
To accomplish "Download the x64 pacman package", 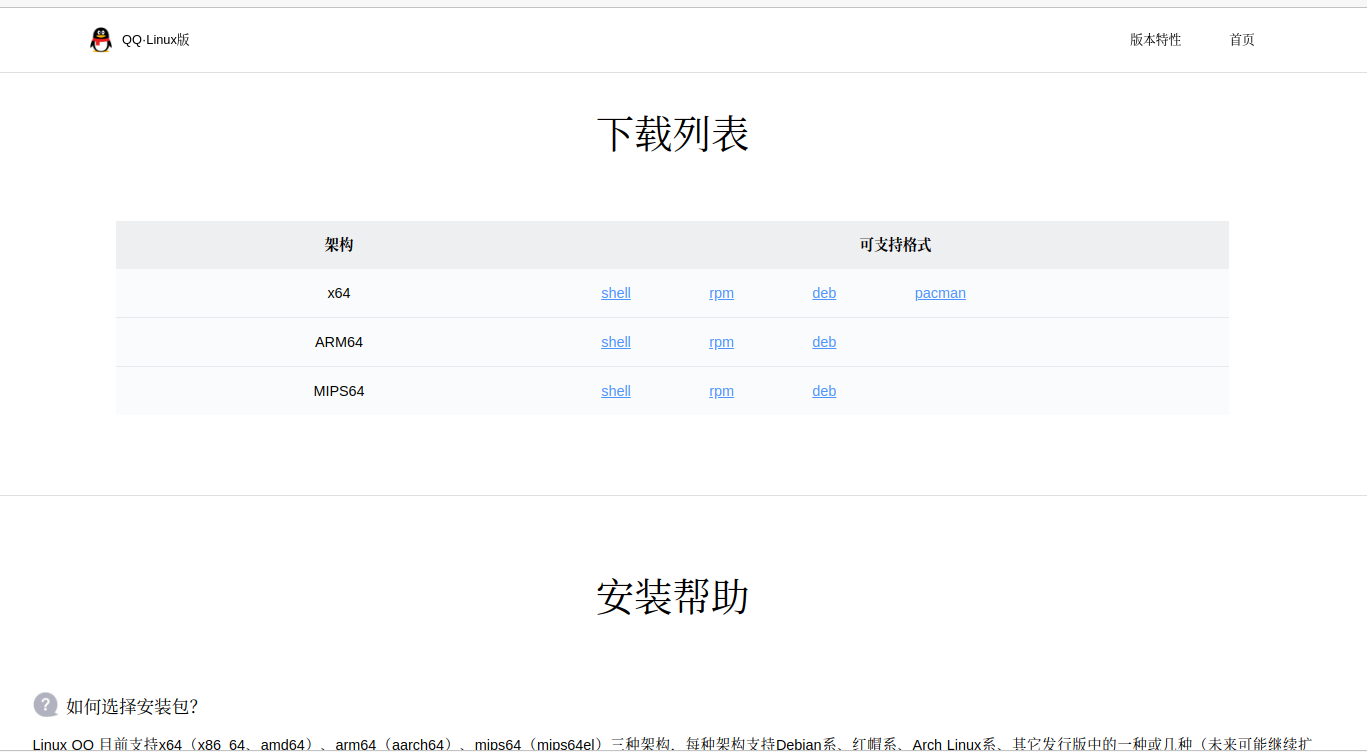I will [x=940, y=293].
